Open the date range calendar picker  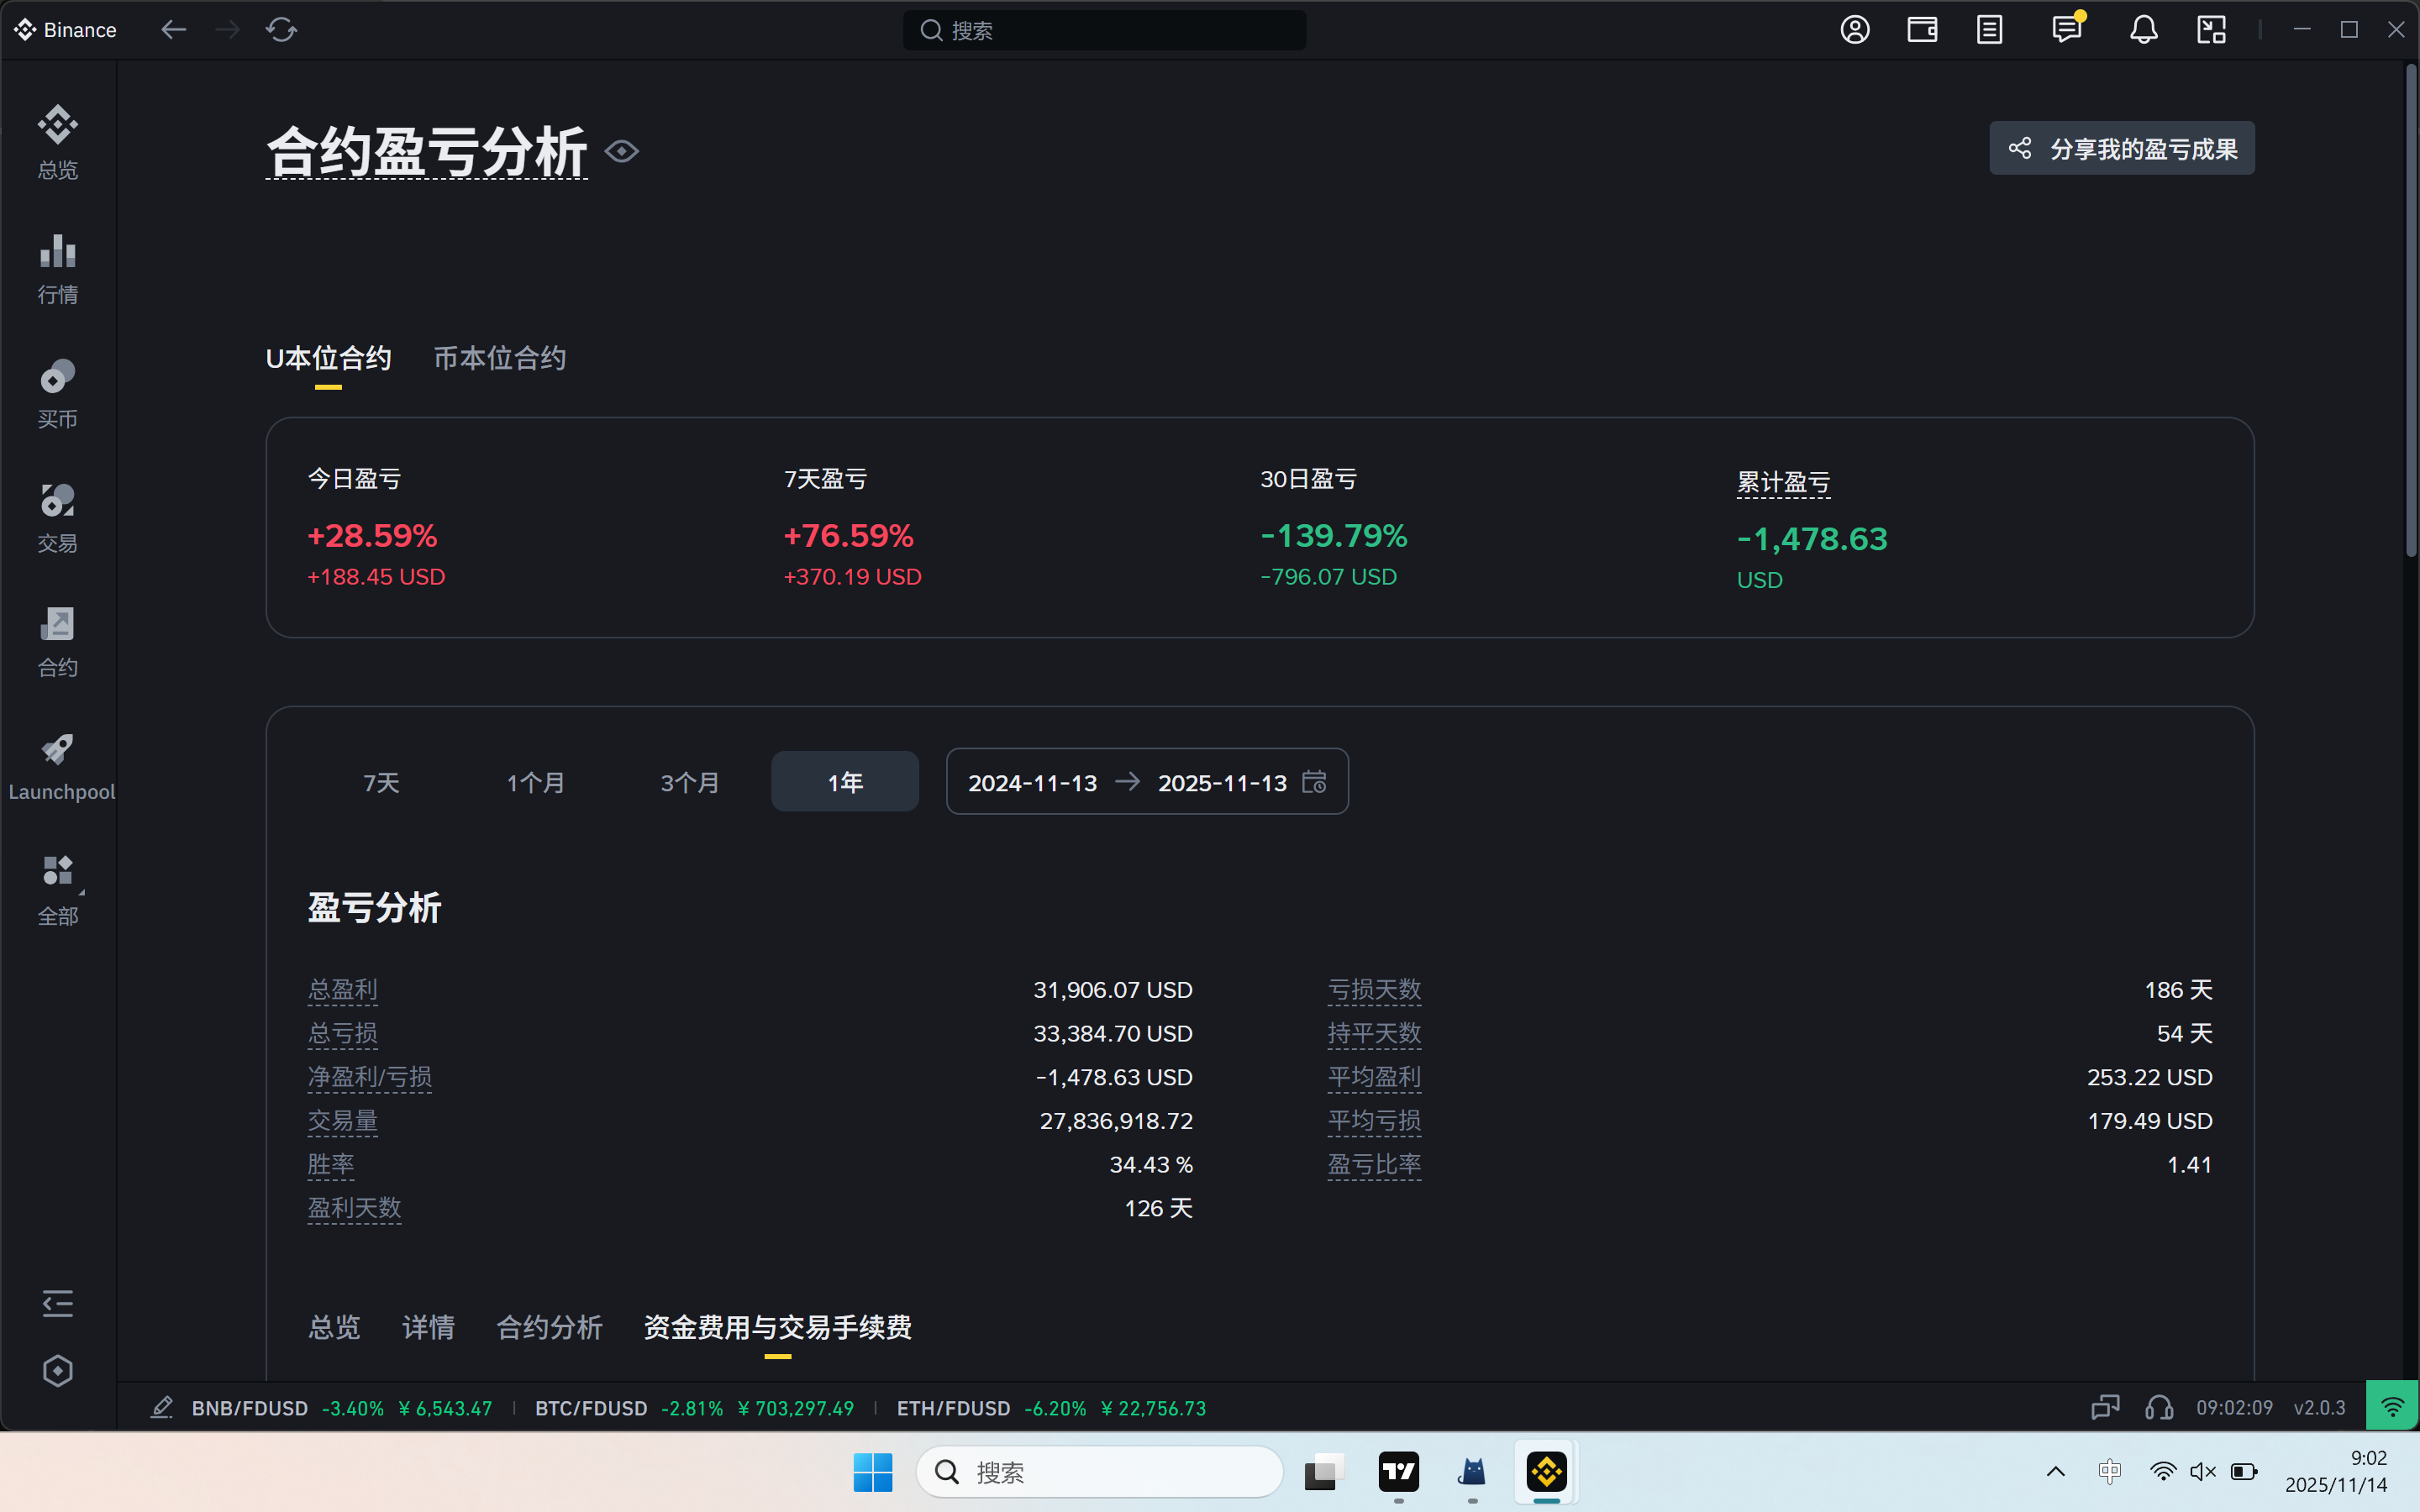[x=1314, y=782]
